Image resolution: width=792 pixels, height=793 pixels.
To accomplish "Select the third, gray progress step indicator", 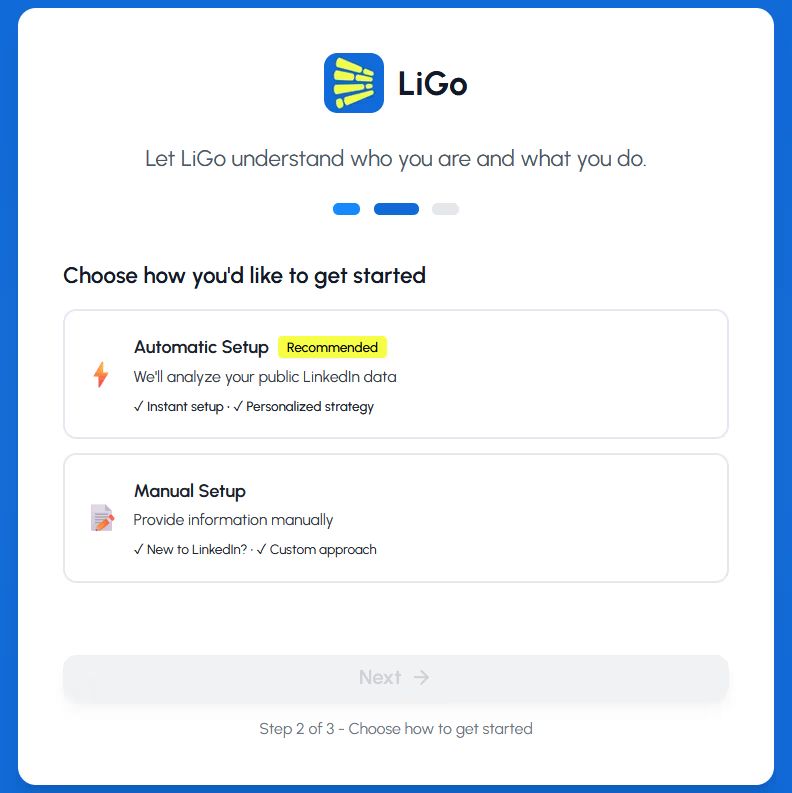I will [x=445, y=209].
